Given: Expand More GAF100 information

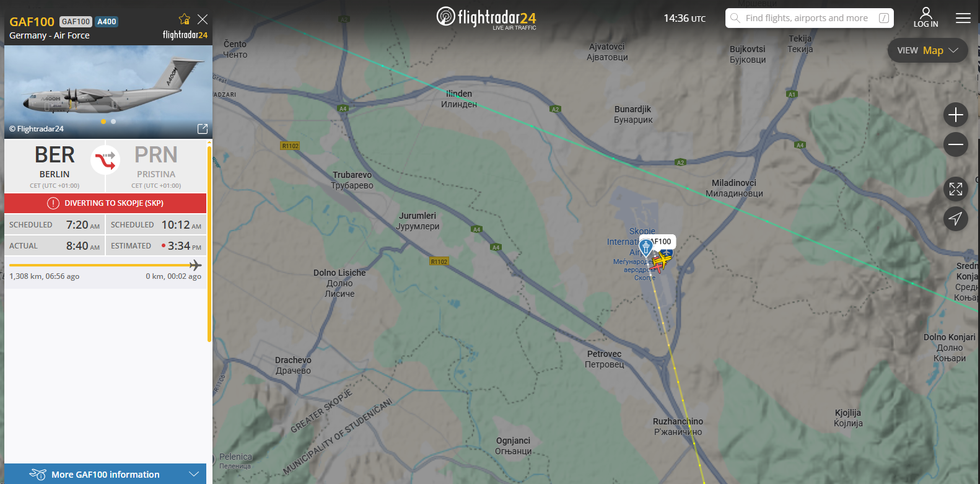Looking at the screenshot, I should coord(105,474).
